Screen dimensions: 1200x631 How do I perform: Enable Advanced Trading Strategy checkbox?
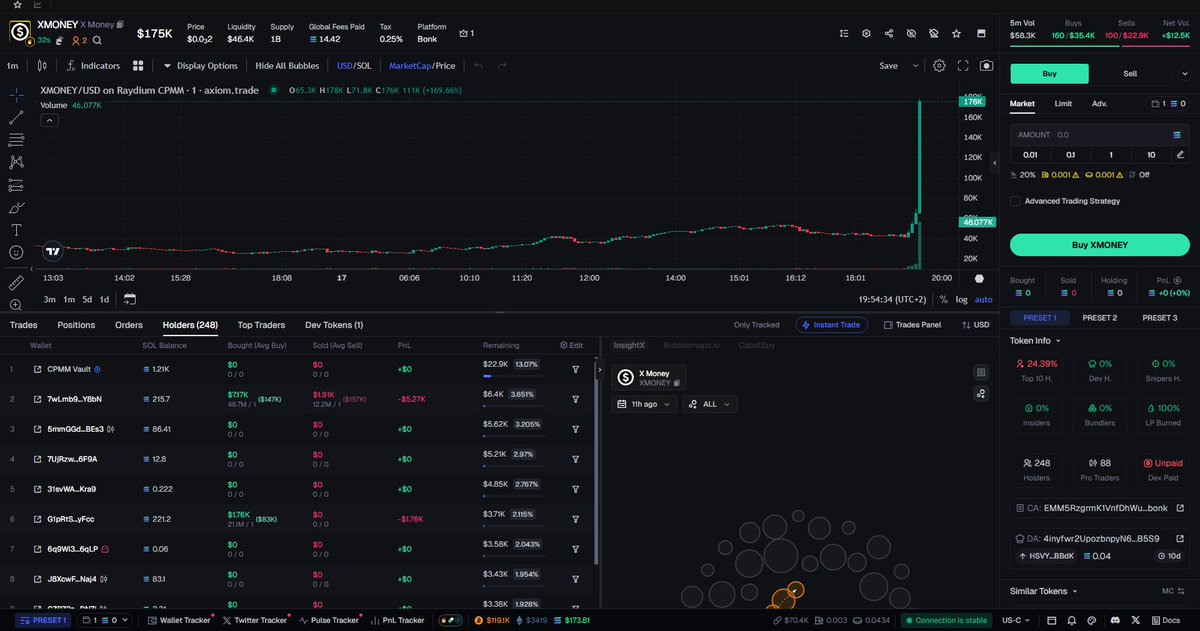[x=1016, y=201]
